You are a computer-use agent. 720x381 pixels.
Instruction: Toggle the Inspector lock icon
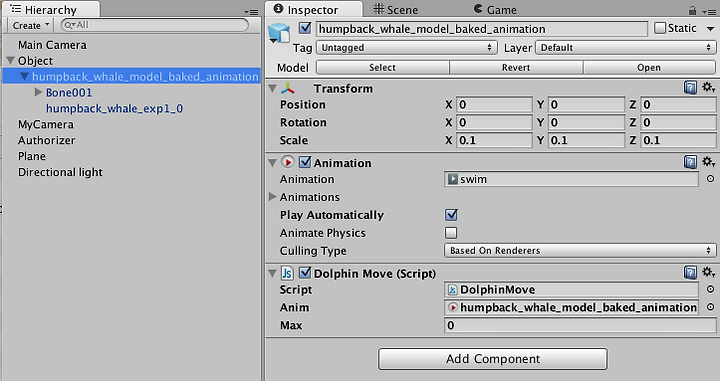pos(692,10)
